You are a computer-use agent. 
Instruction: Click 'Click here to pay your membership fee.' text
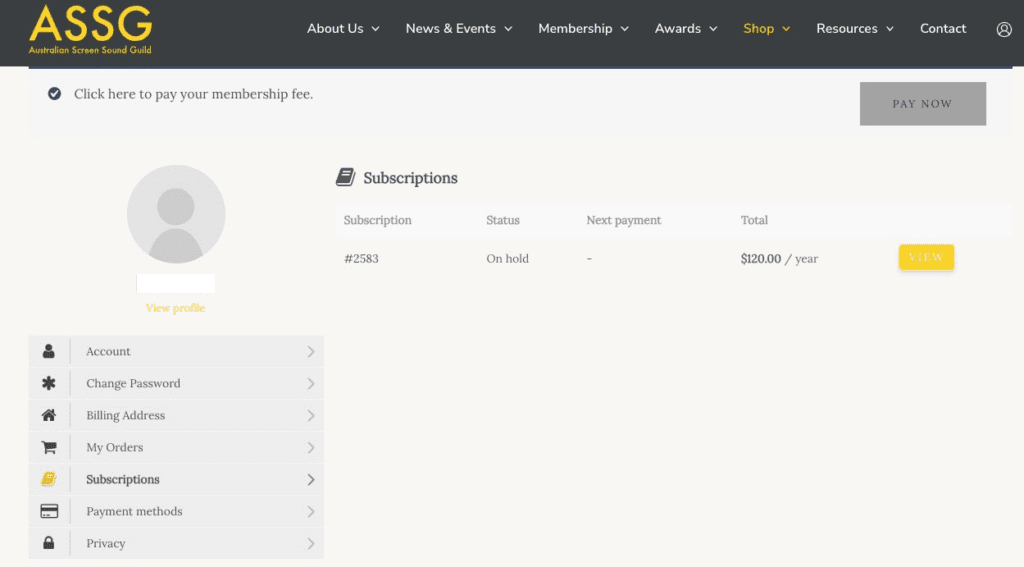coord(193,94)
